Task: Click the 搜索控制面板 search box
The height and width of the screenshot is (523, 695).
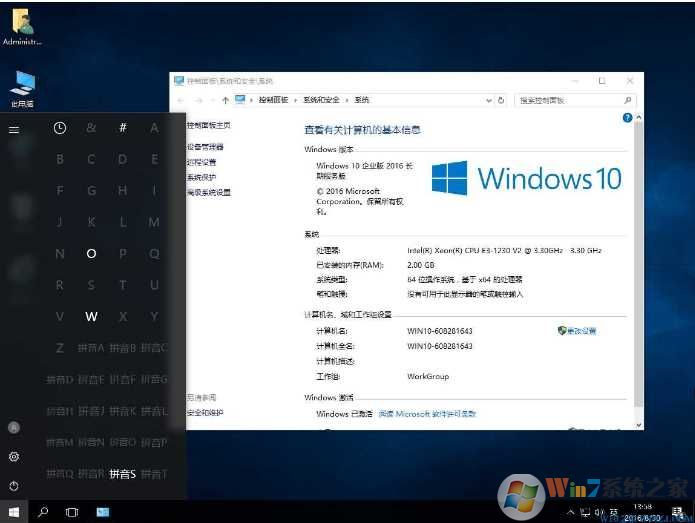Action: [x=568, y=100]
